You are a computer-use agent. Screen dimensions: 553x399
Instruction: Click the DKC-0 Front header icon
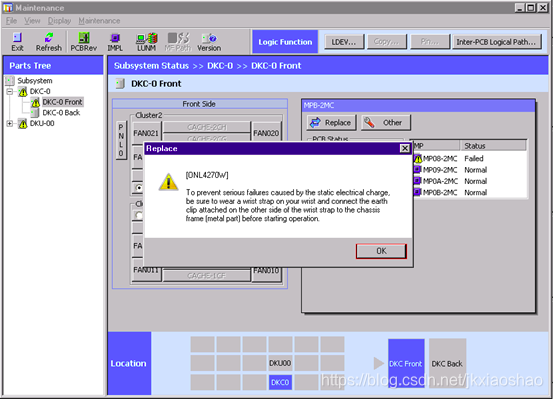point(120,84)
